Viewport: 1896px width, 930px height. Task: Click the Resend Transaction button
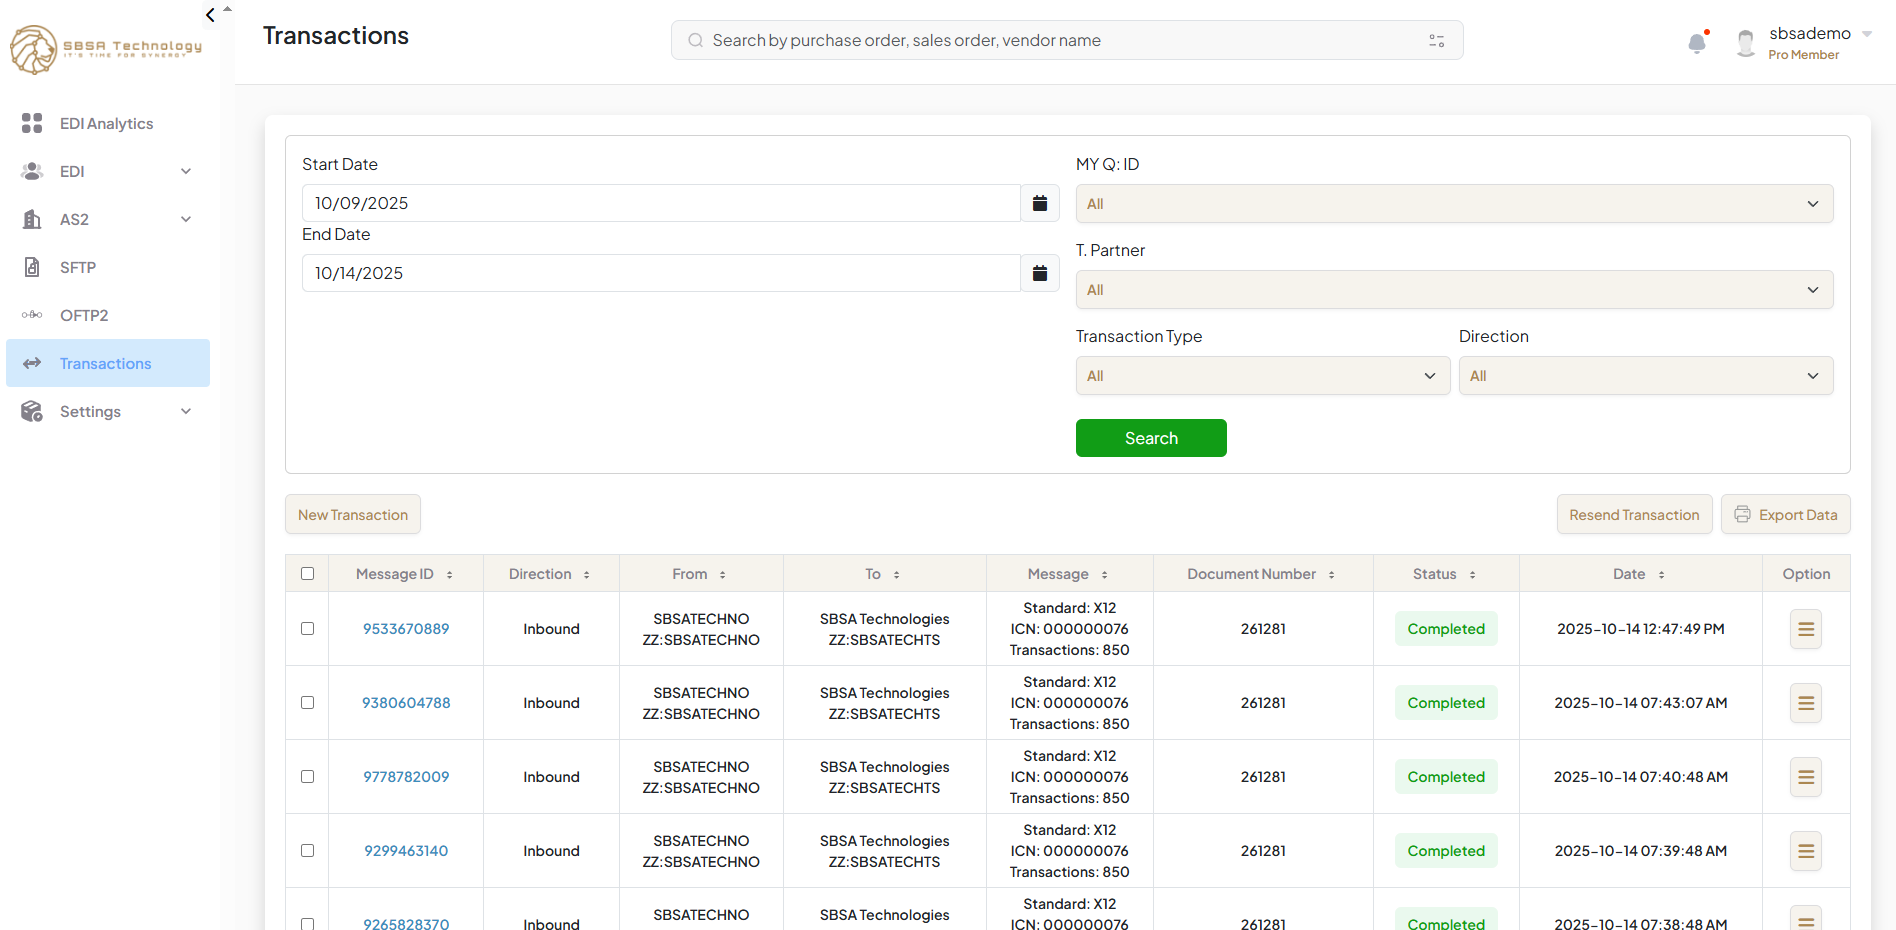pos(1634,514)
